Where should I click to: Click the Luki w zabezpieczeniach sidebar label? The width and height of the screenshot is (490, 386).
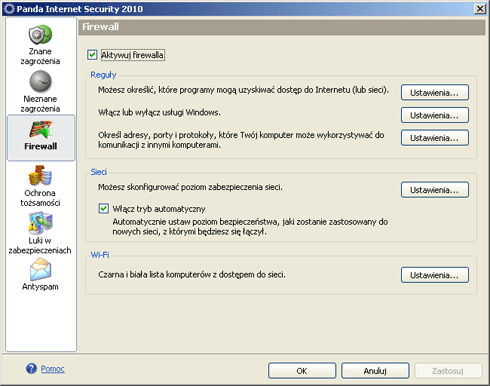(x=40, y=245)
